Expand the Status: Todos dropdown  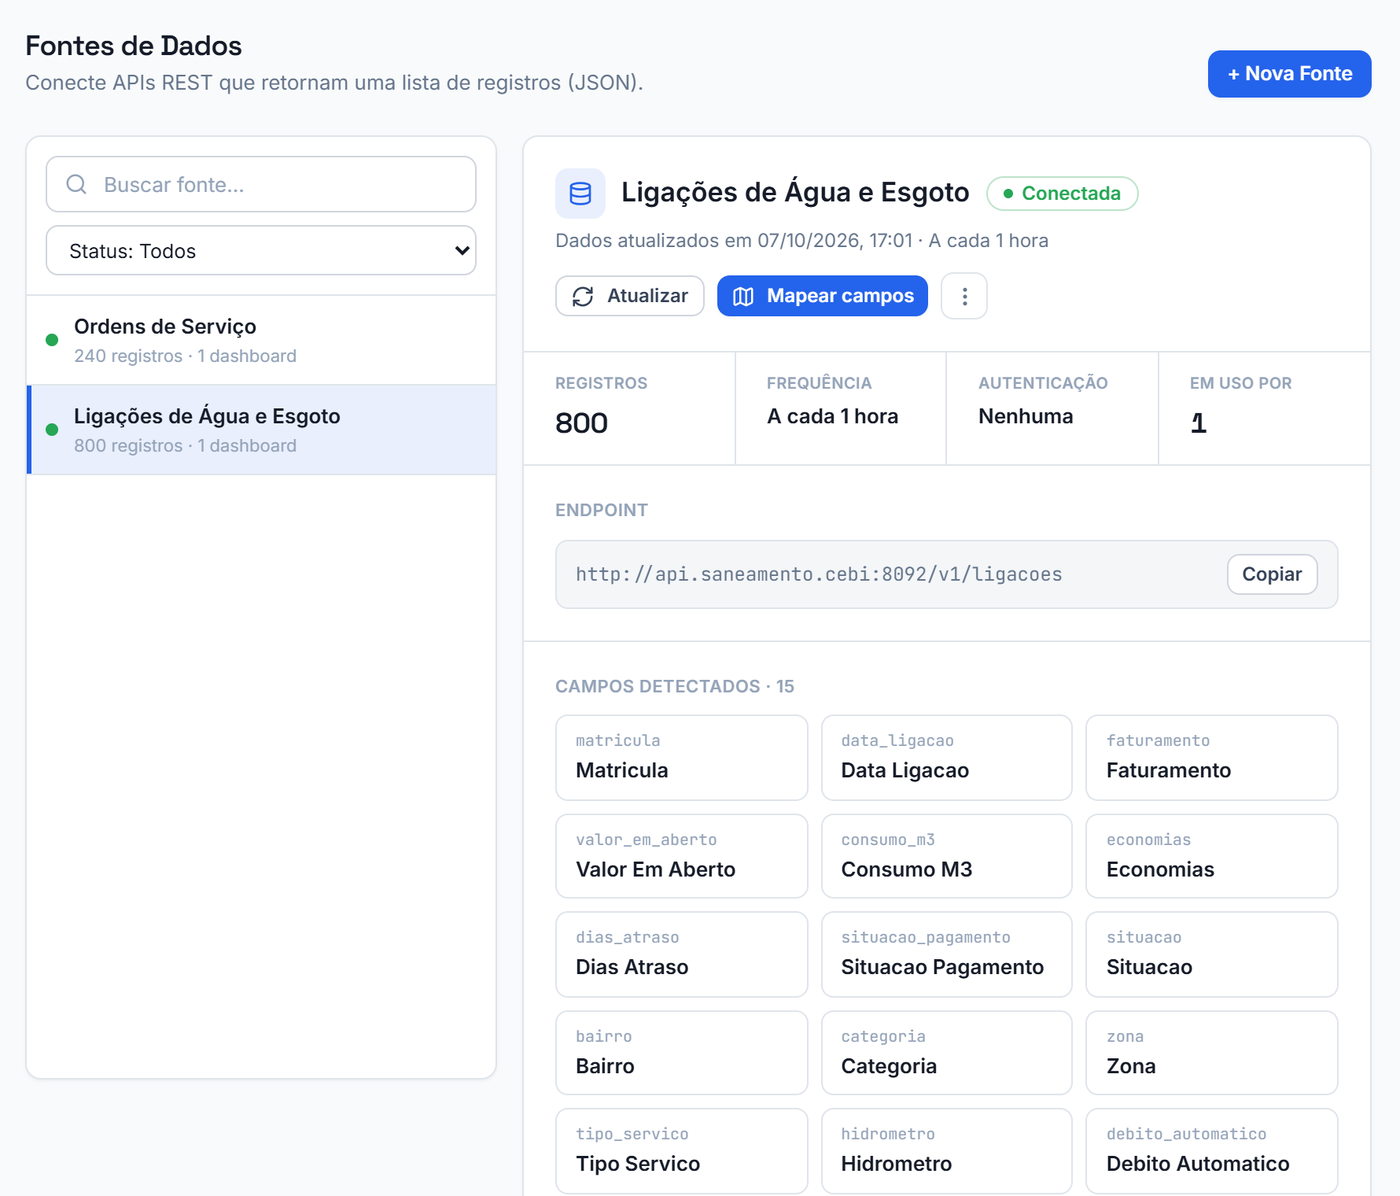261,250
